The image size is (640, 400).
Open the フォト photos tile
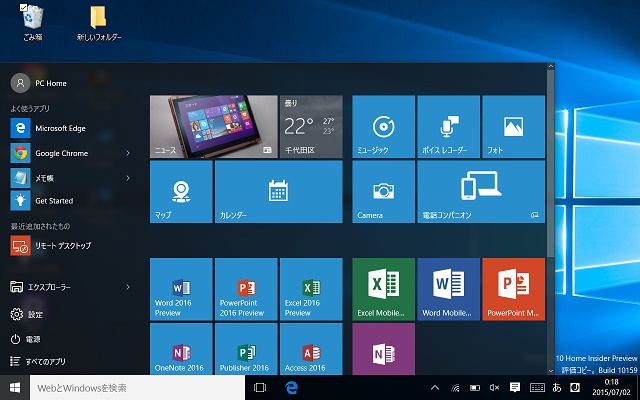coord(513,127)
